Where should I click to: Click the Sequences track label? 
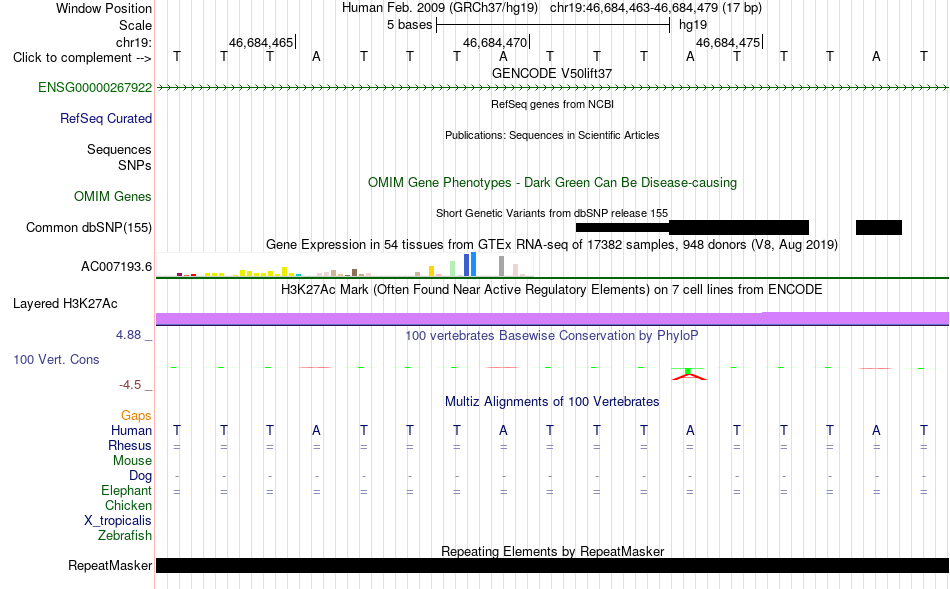click(x=119, y=150)
